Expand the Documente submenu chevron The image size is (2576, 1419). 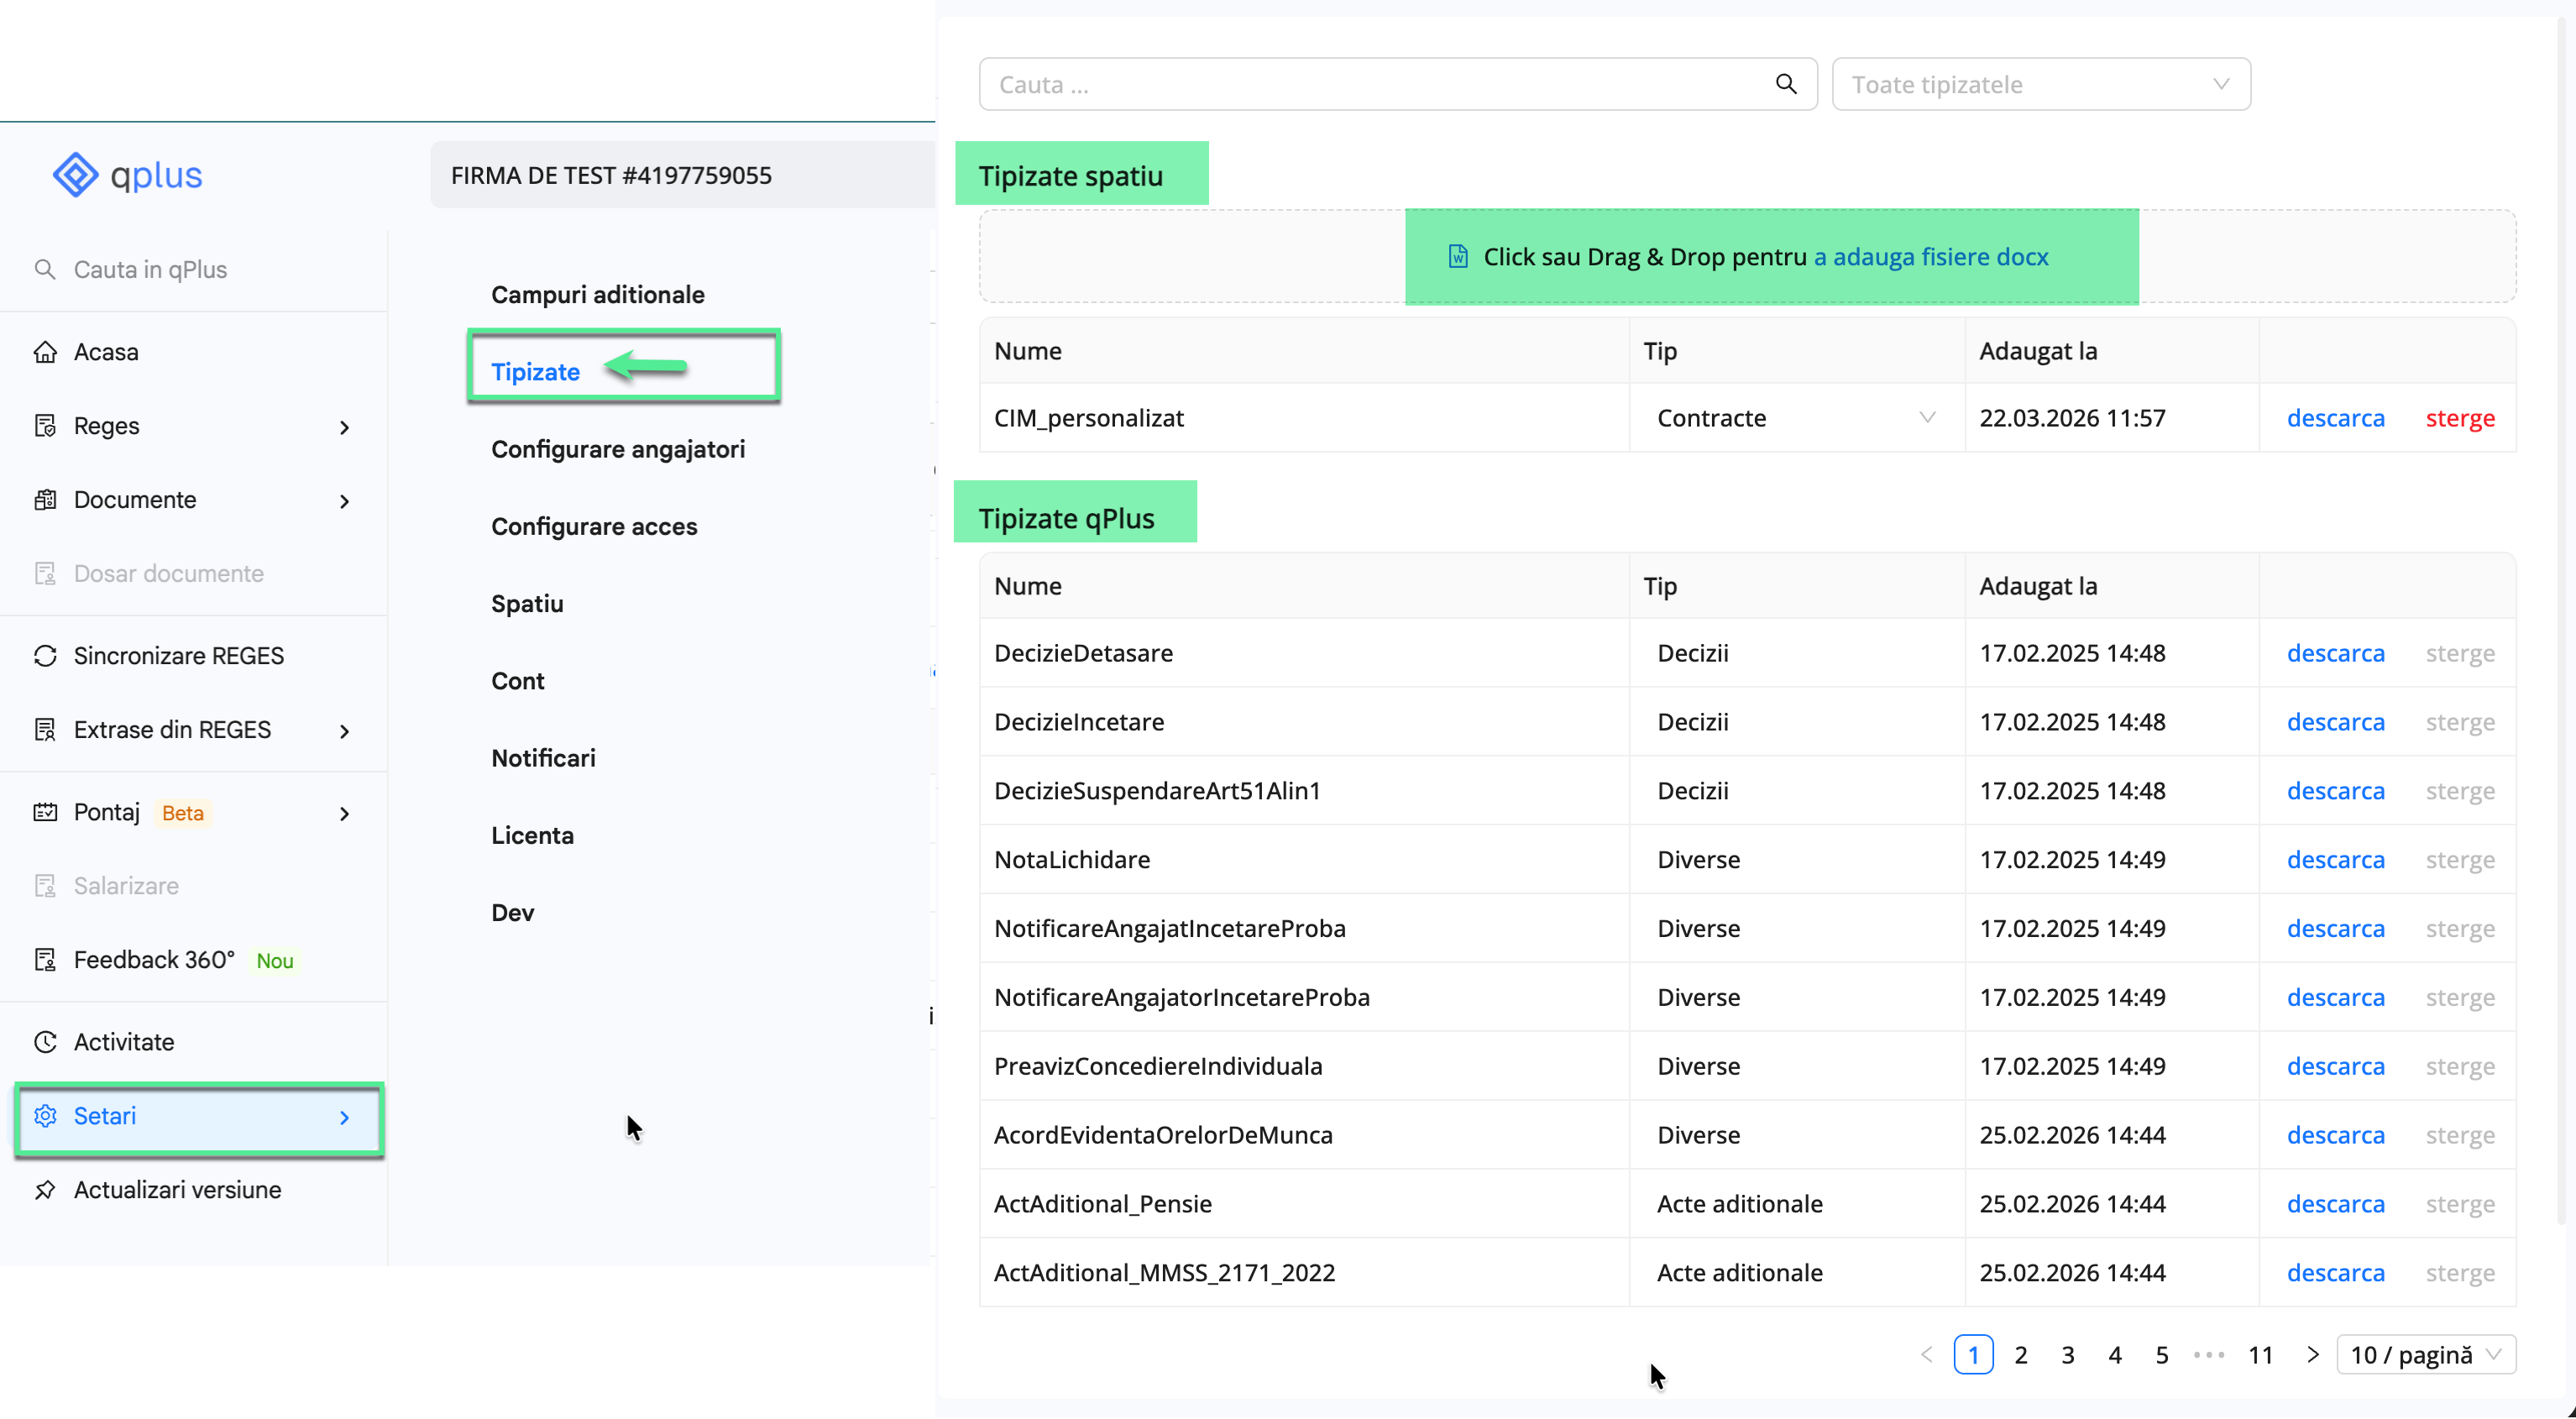[x=344, y=501]
